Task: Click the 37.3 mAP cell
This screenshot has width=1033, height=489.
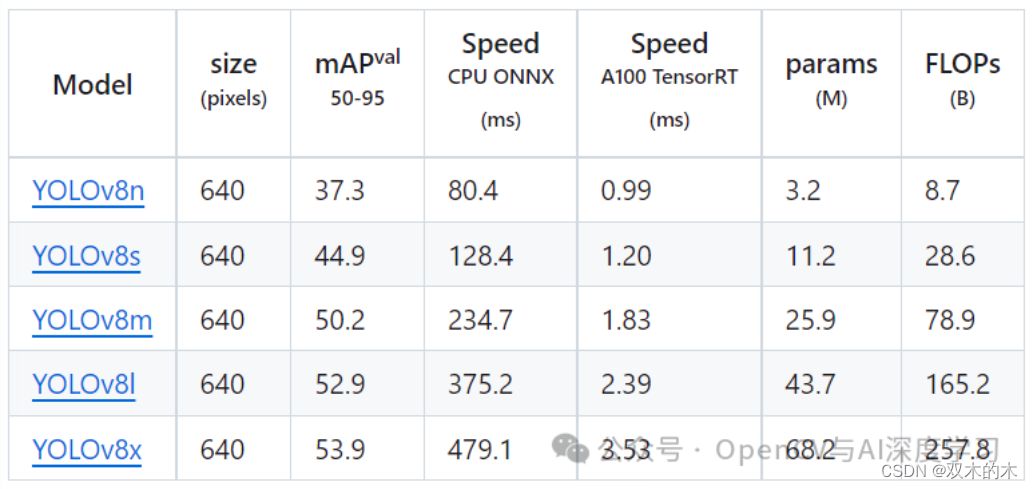Action: [x=339, y=190]
